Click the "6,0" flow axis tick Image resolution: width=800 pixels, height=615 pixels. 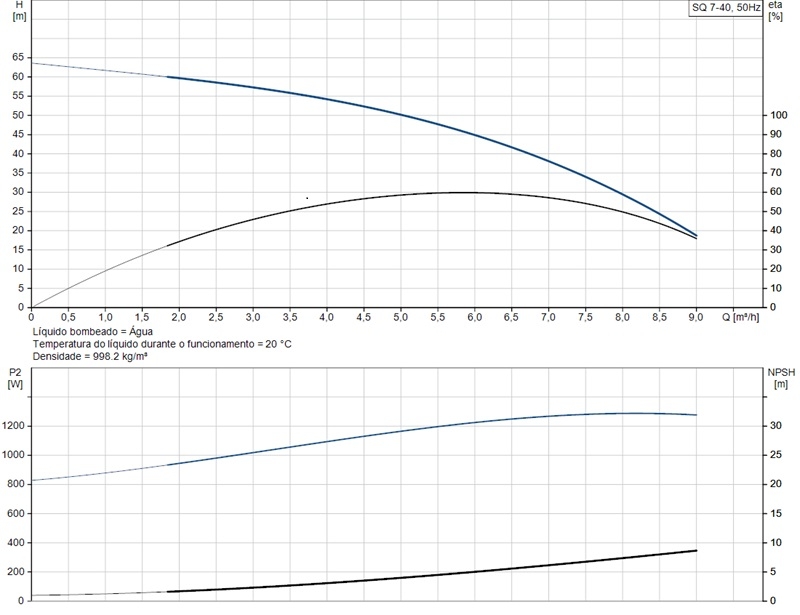(474, 317)
